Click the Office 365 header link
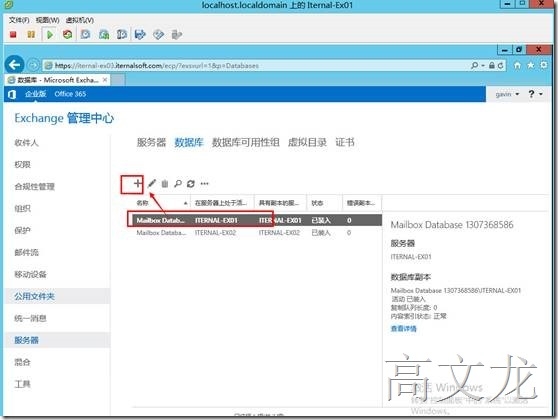The image size is (558, 420). pos(70,94)
